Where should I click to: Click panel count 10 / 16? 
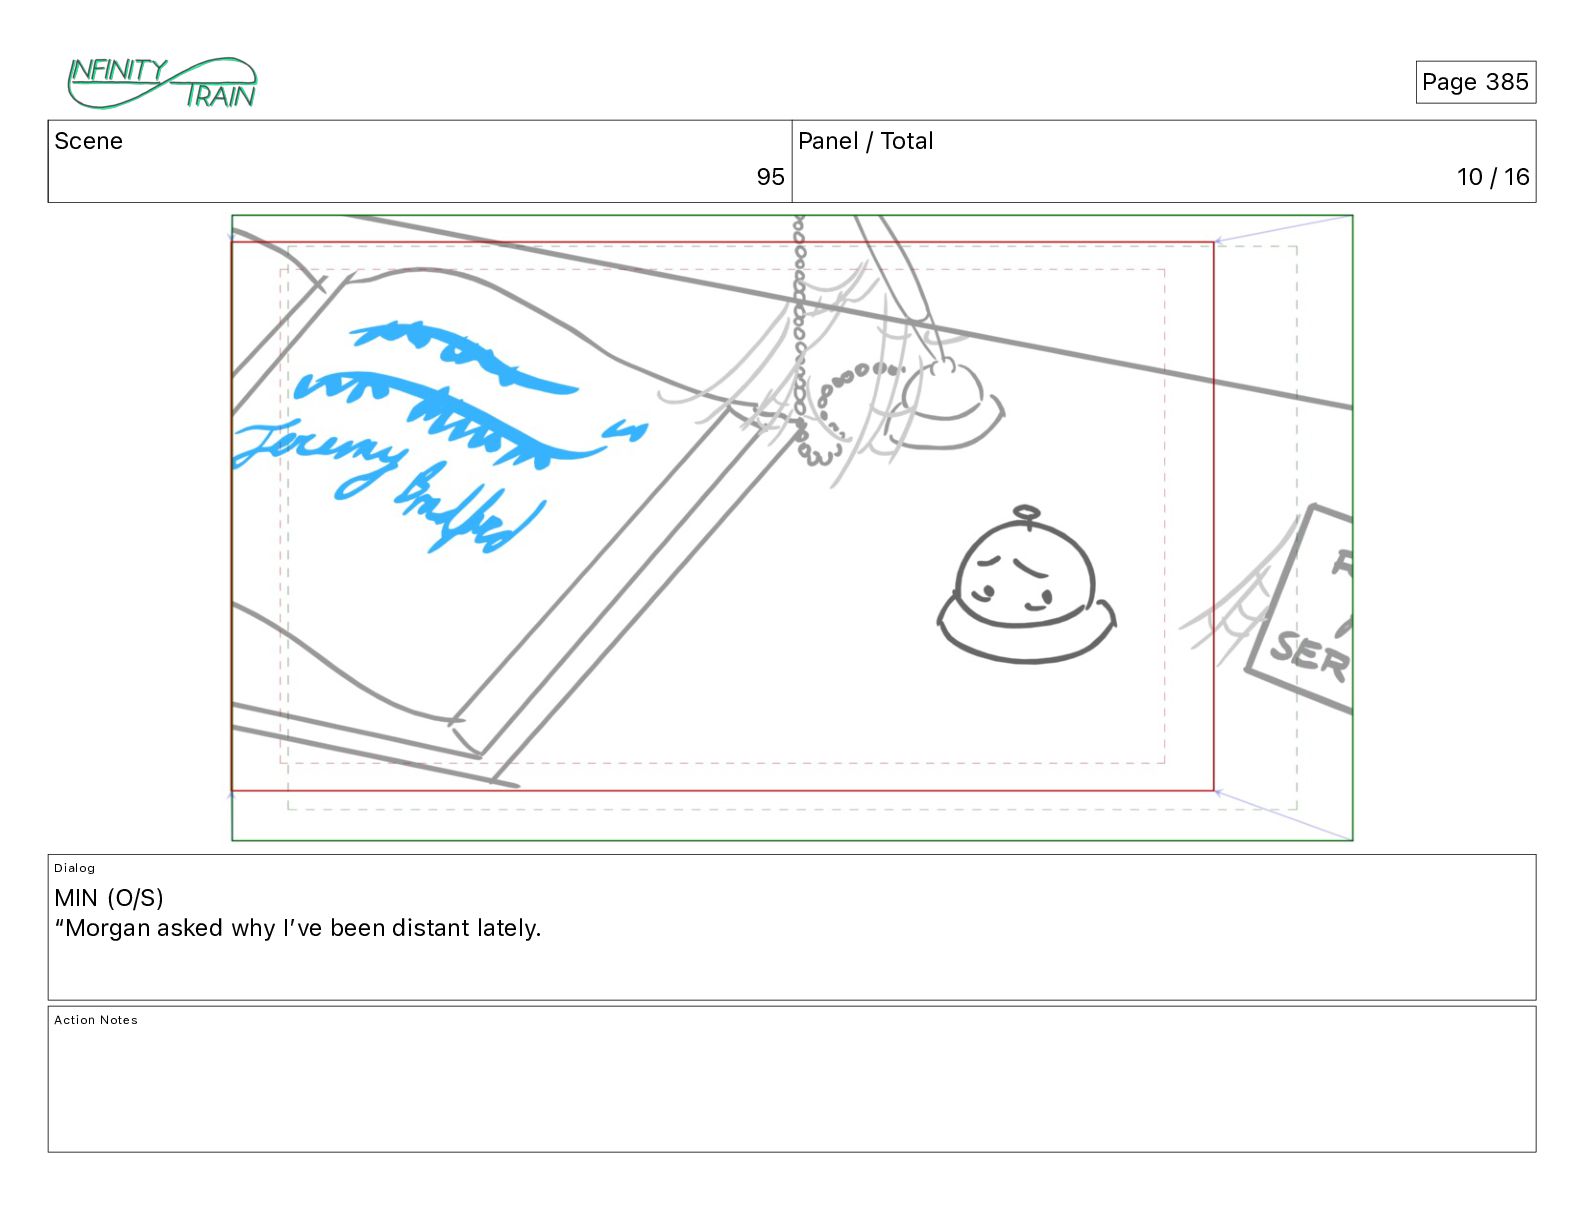pos(1493,177)
